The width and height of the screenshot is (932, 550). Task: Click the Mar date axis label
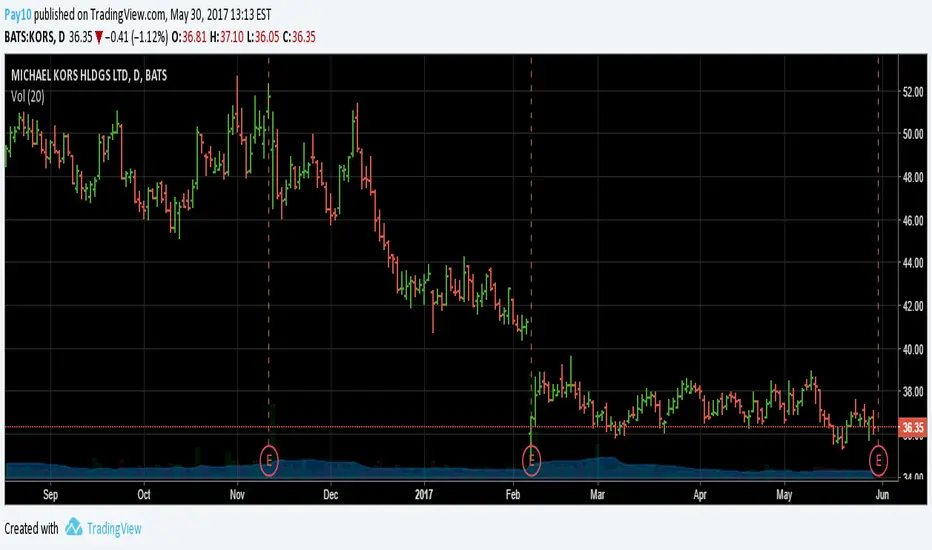[x=597, y=495]
